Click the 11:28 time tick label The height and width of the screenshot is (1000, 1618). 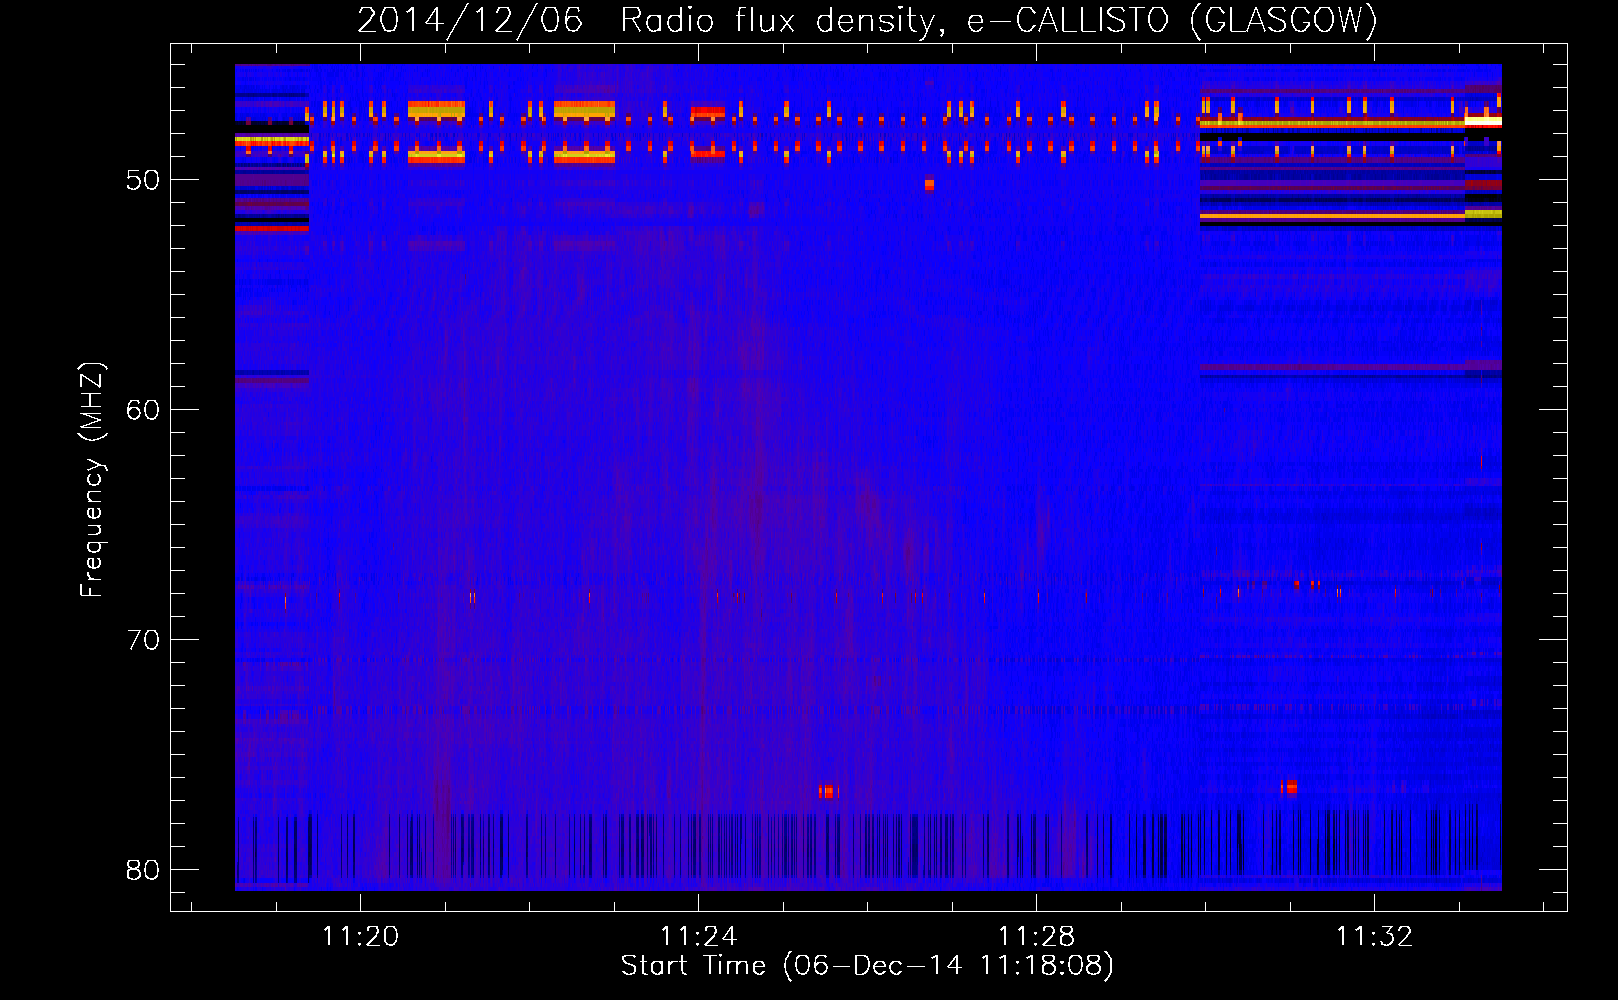click(1037, 936)
